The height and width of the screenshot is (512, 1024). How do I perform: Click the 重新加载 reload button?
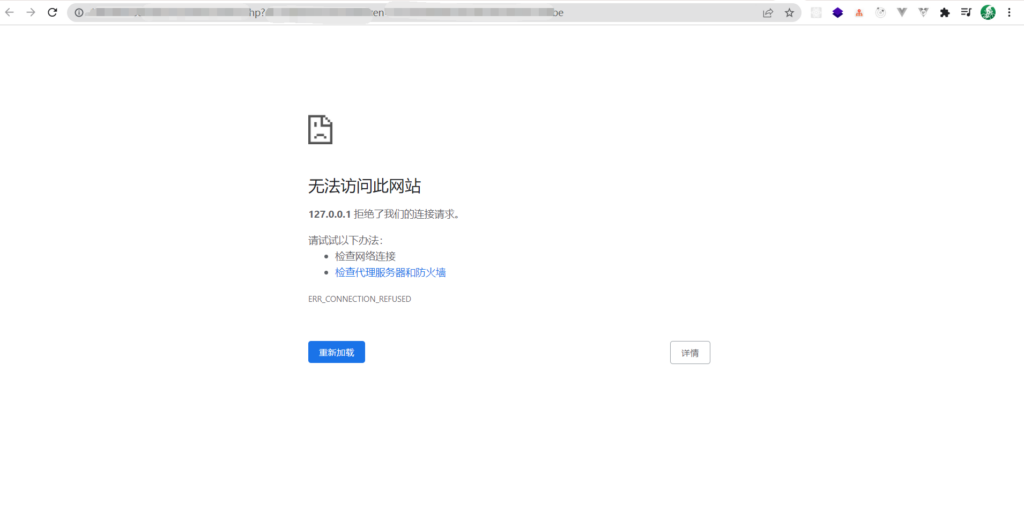[x=336, y=352]
